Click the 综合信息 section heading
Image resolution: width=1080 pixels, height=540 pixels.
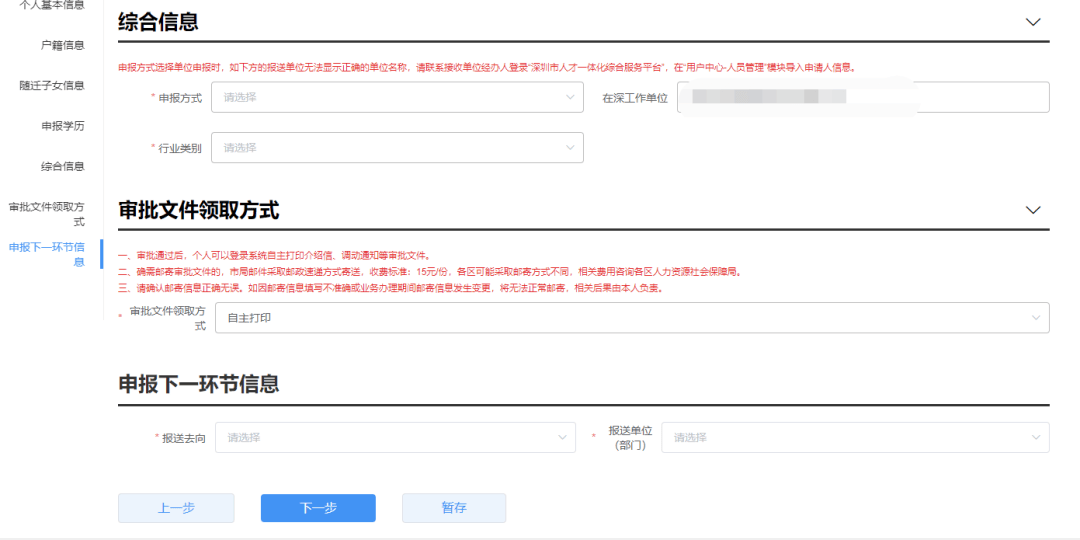(x=158, y=22)
